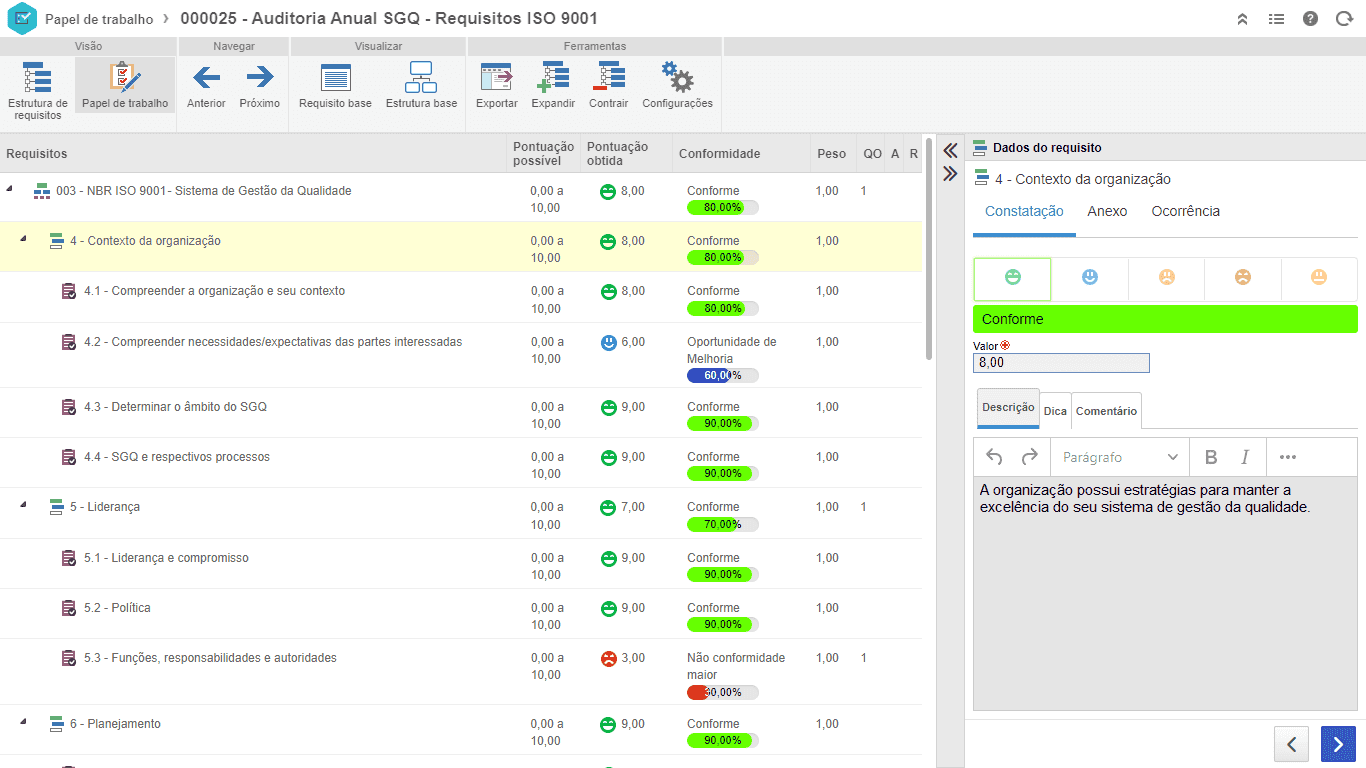Click 80,00% conformity bar of row 4.1

[x=722, y=308]
